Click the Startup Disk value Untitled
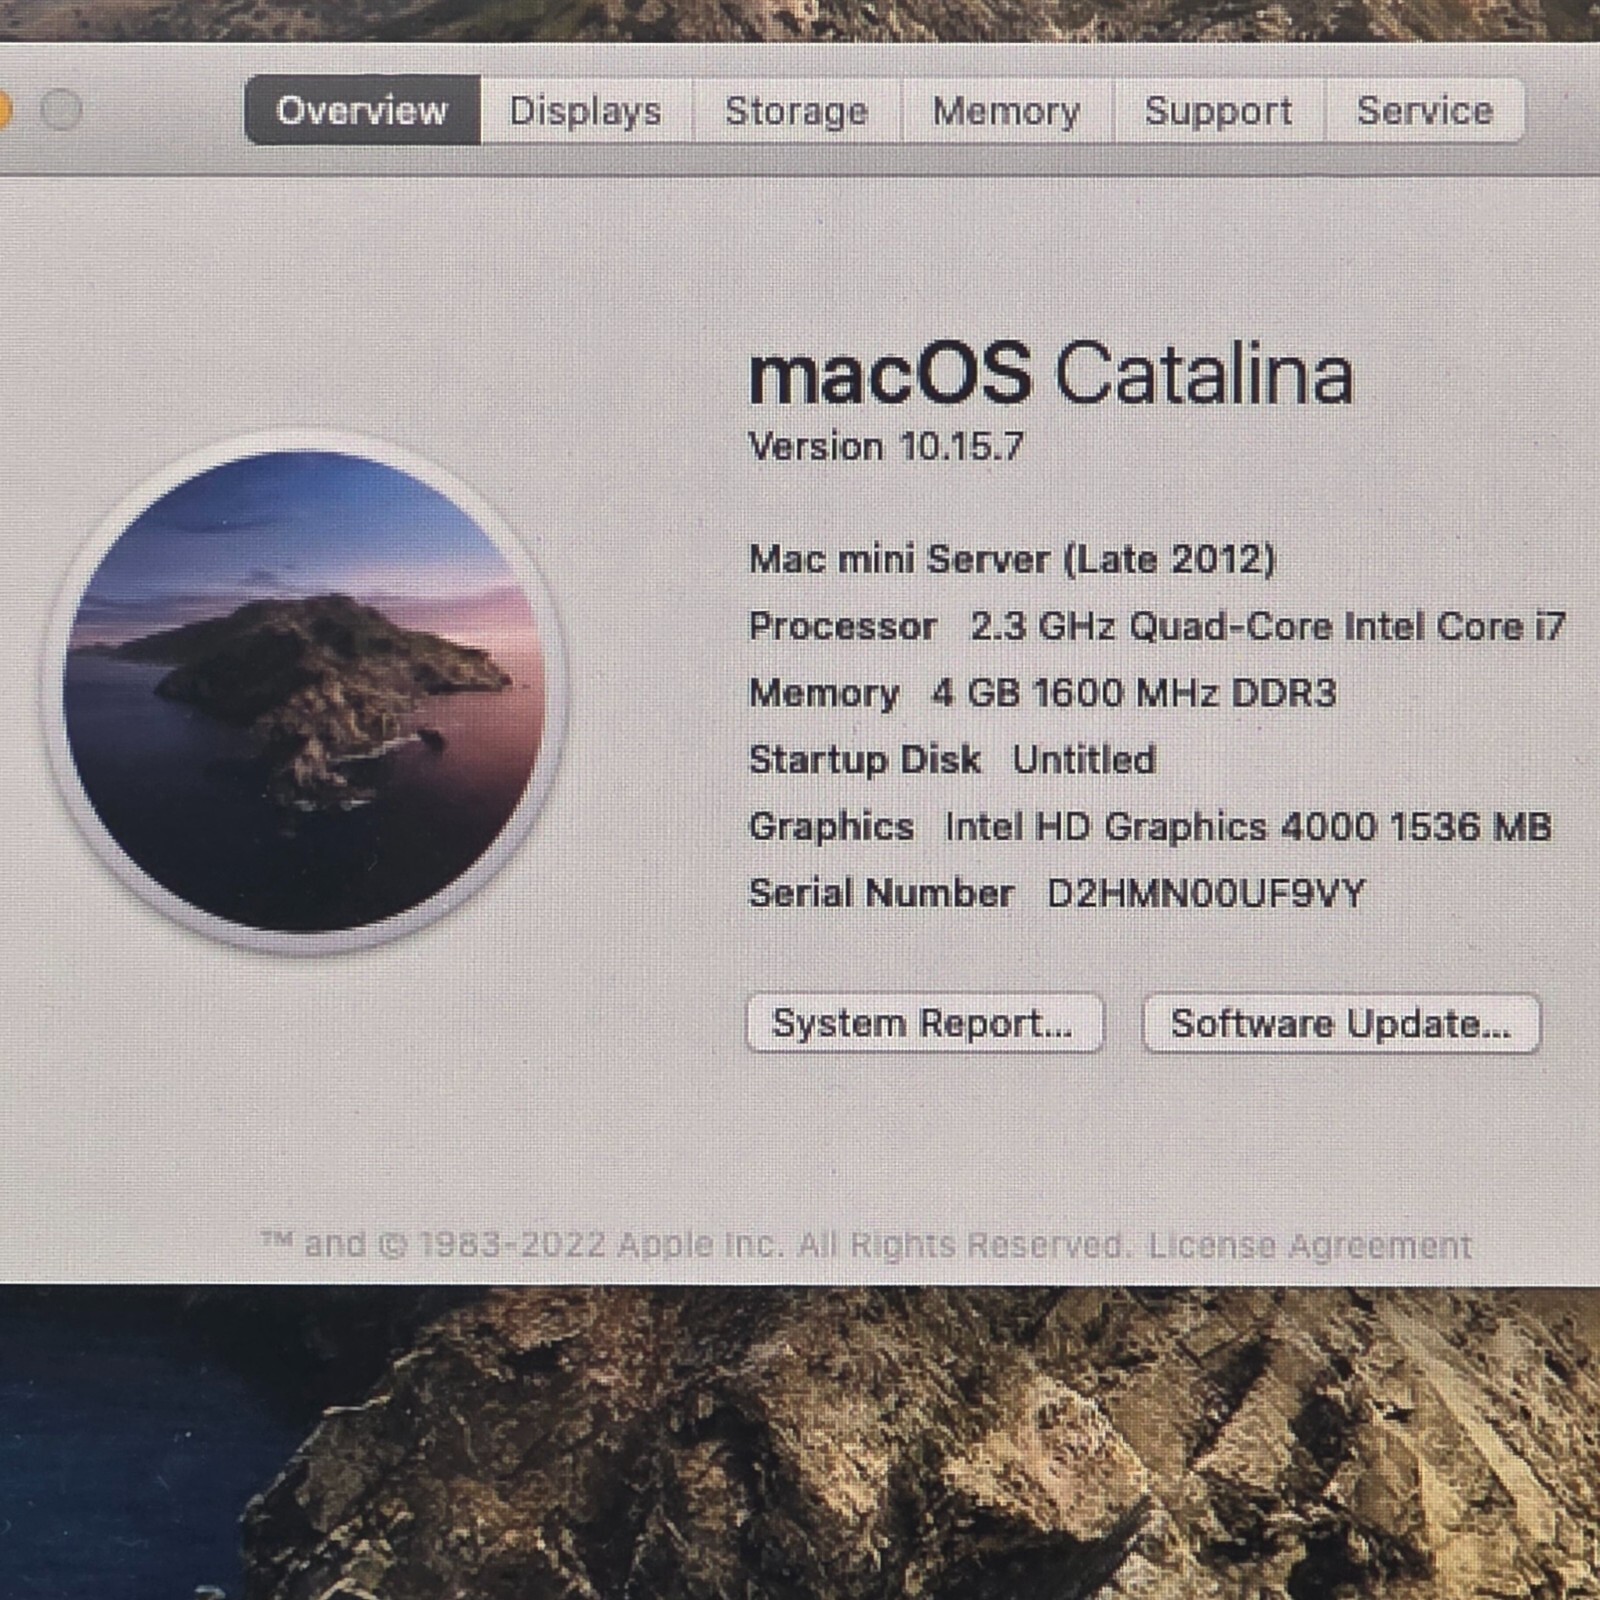This screenshot has height=1600, width=1600. point(1084,760)
